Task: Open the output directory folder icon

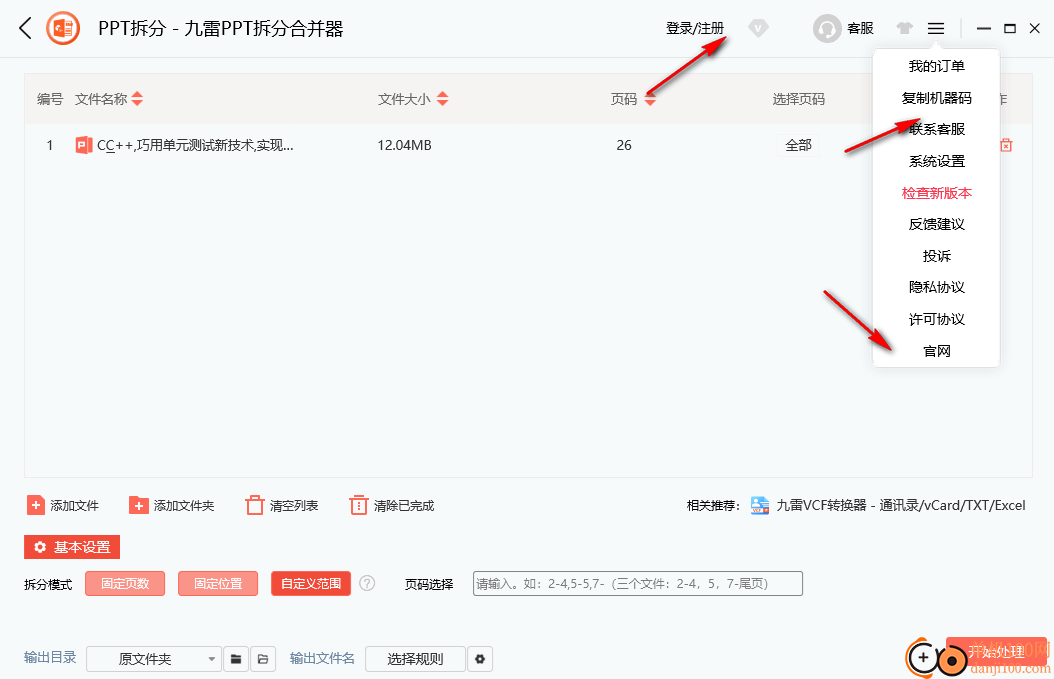Action: [x=263, y=659]
